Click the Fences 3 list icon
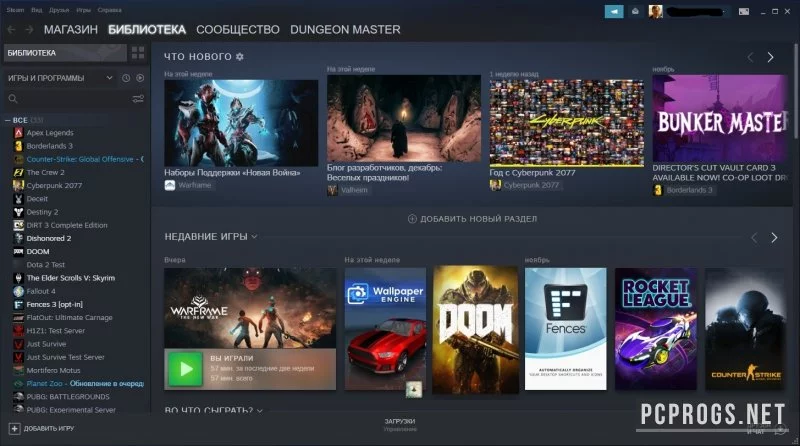The height and width of the screenshot is (446, 800). (18, 305)
